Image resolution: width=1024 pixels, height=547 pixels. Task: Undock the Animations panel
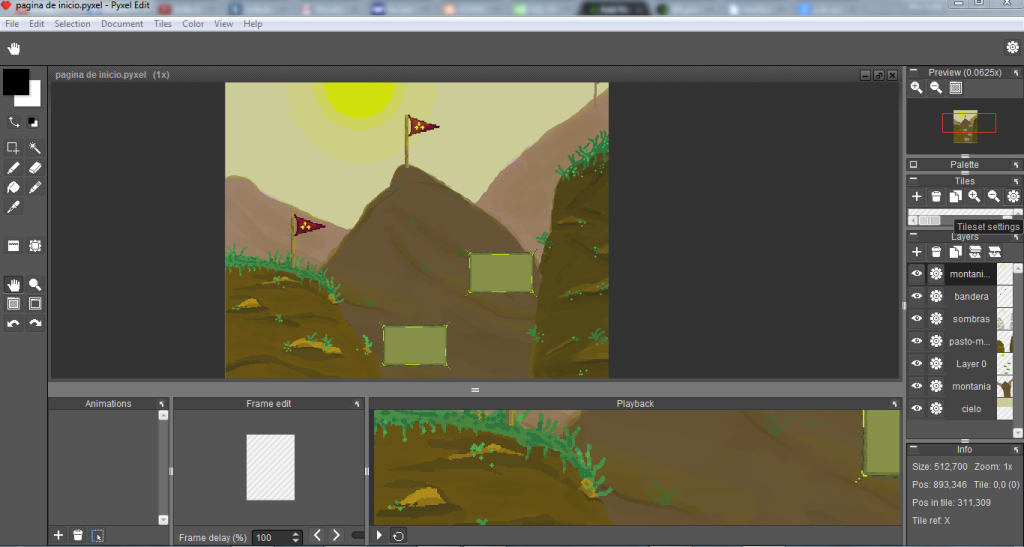point(162,404)
